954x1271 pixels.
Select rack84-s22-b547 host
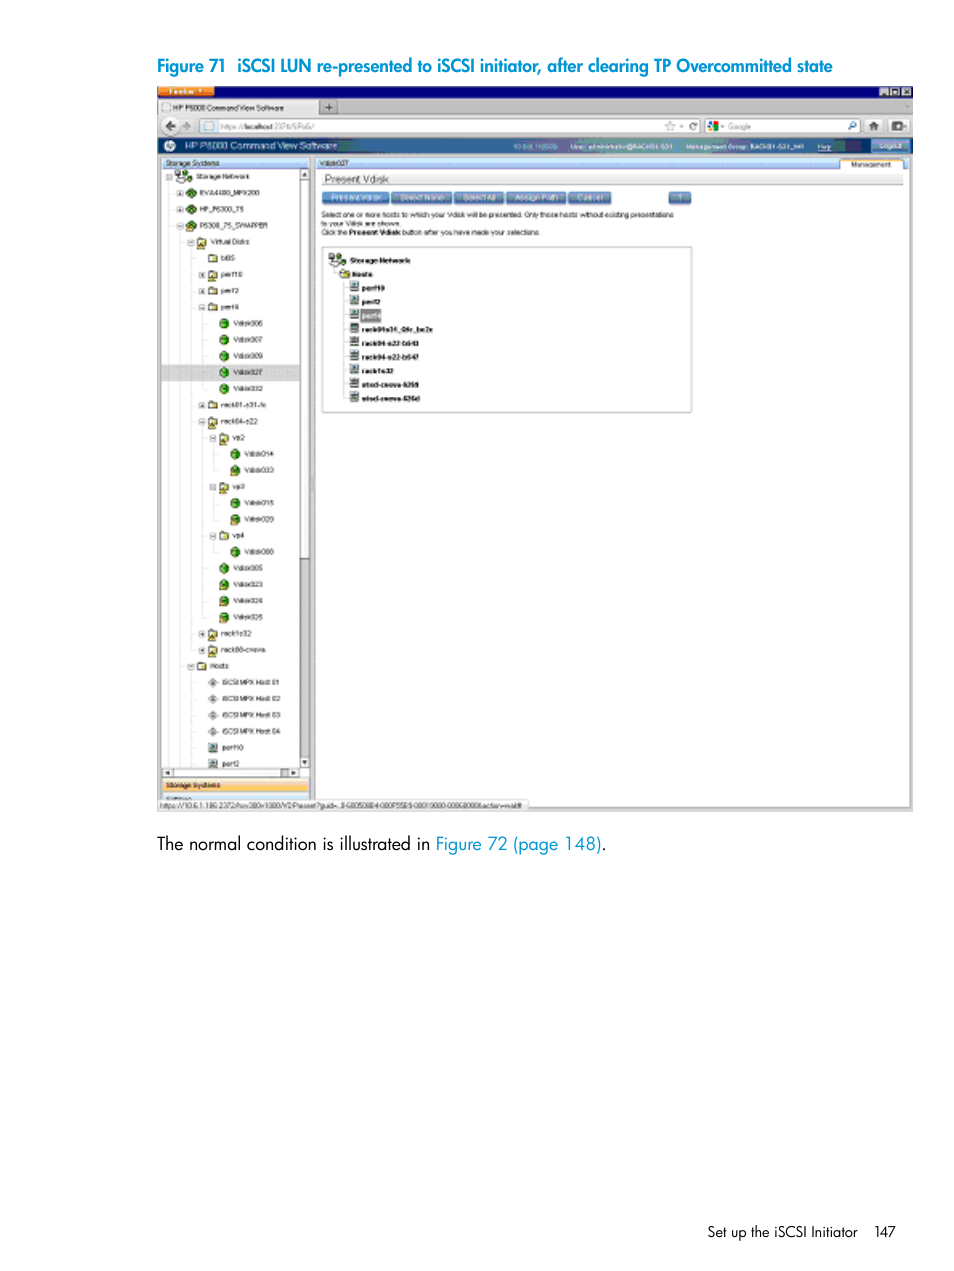(390, 357)
